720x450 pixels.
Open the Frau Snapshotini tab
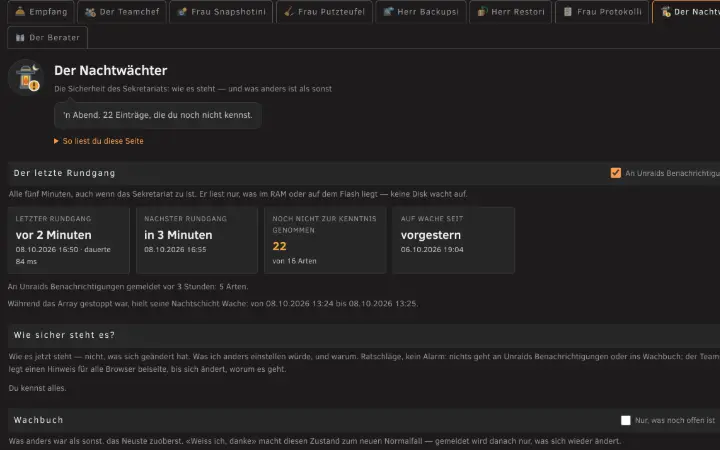coord(221,11)
